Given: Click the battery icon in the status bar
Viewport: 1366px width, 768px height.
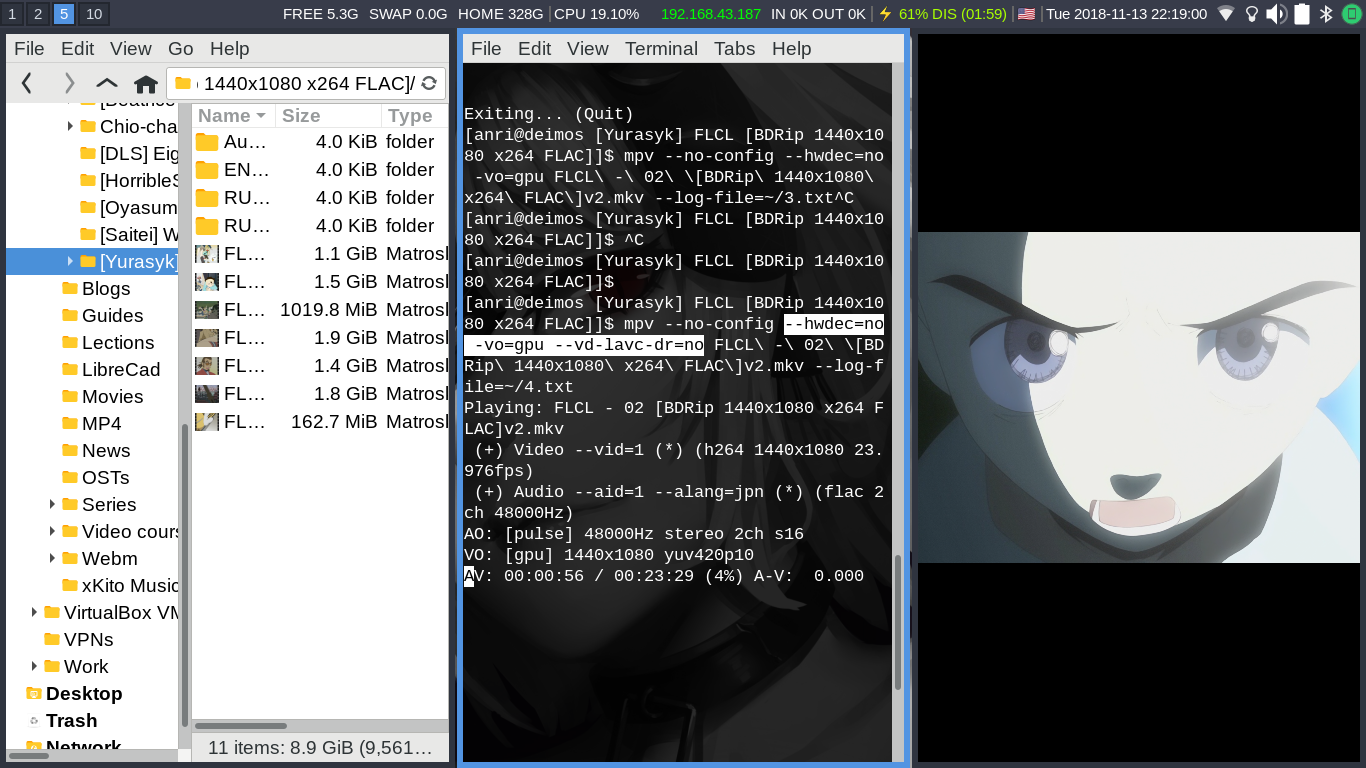Looking at the screenshot, I should click(1302, 14).
